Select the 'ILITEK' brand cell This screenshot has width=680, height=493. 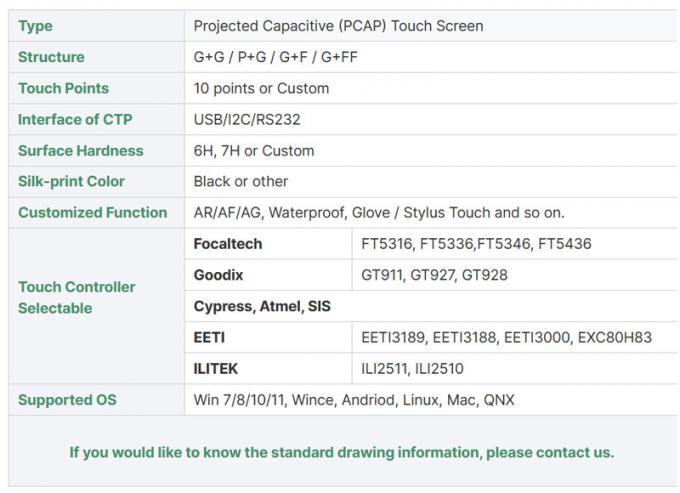click(216, 368)
